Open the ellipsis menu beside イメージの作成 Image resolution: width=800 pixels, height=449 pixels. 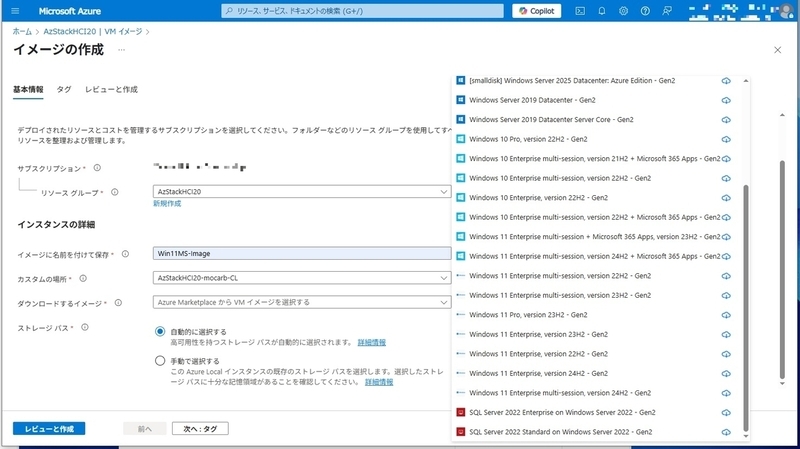pyautogui.click(x=121, y=50)
